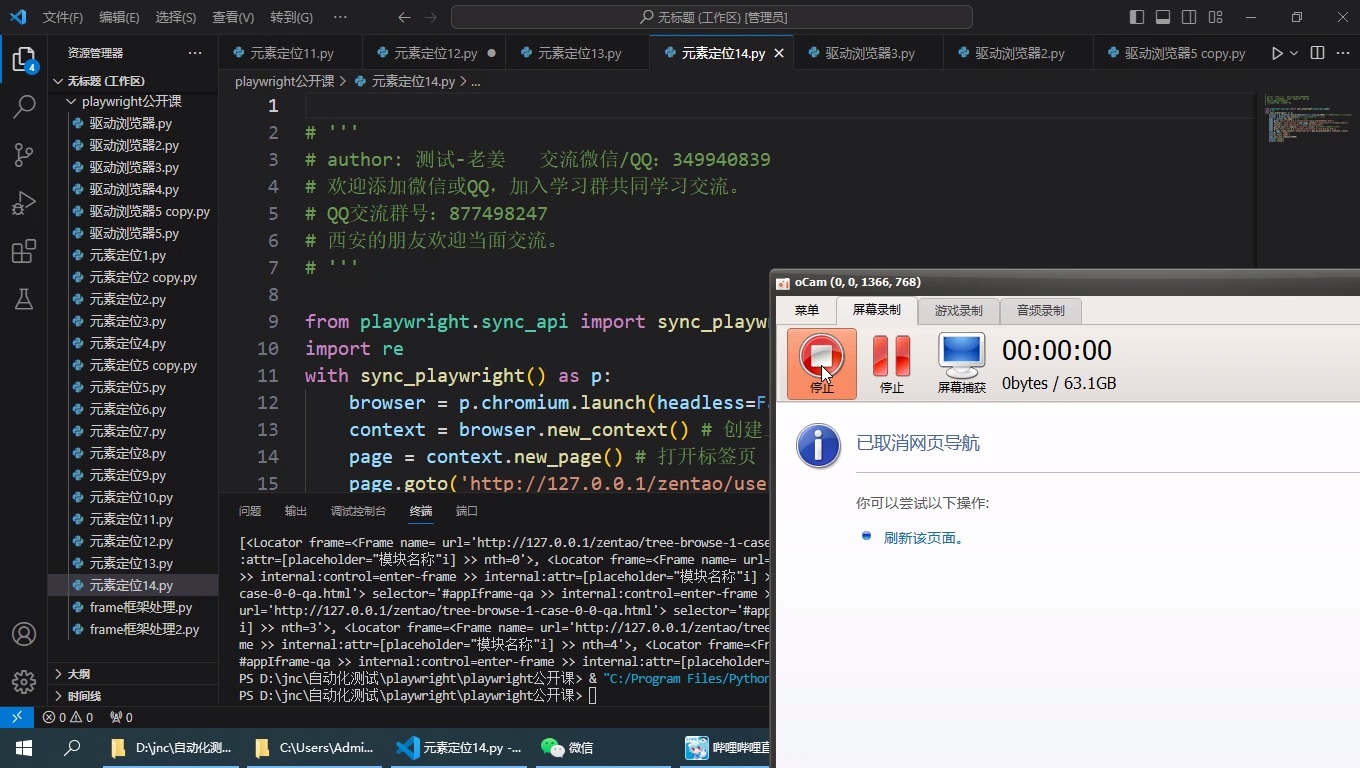
Task: Open the Source Control view
Action: point(24,155)
